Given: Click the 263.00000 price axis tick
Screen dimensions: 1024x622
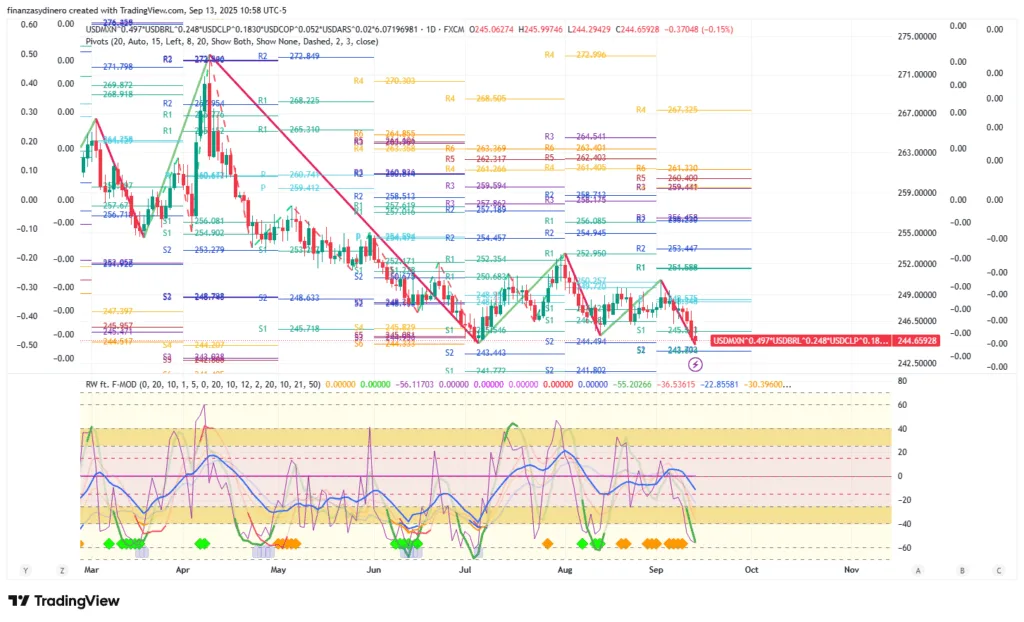Looking at the screenshot, I should pos(917,152).
